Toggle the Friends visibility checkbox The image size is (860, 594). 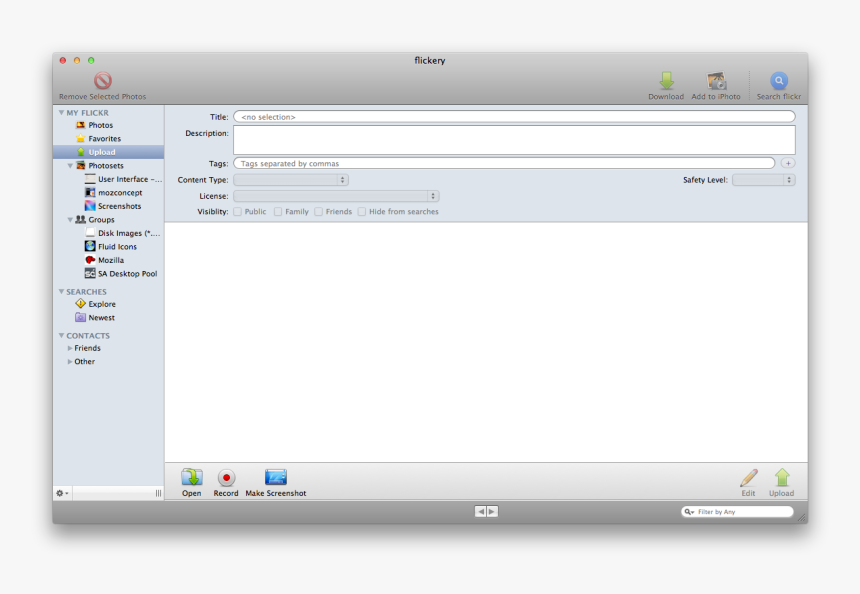coord(319,212)
